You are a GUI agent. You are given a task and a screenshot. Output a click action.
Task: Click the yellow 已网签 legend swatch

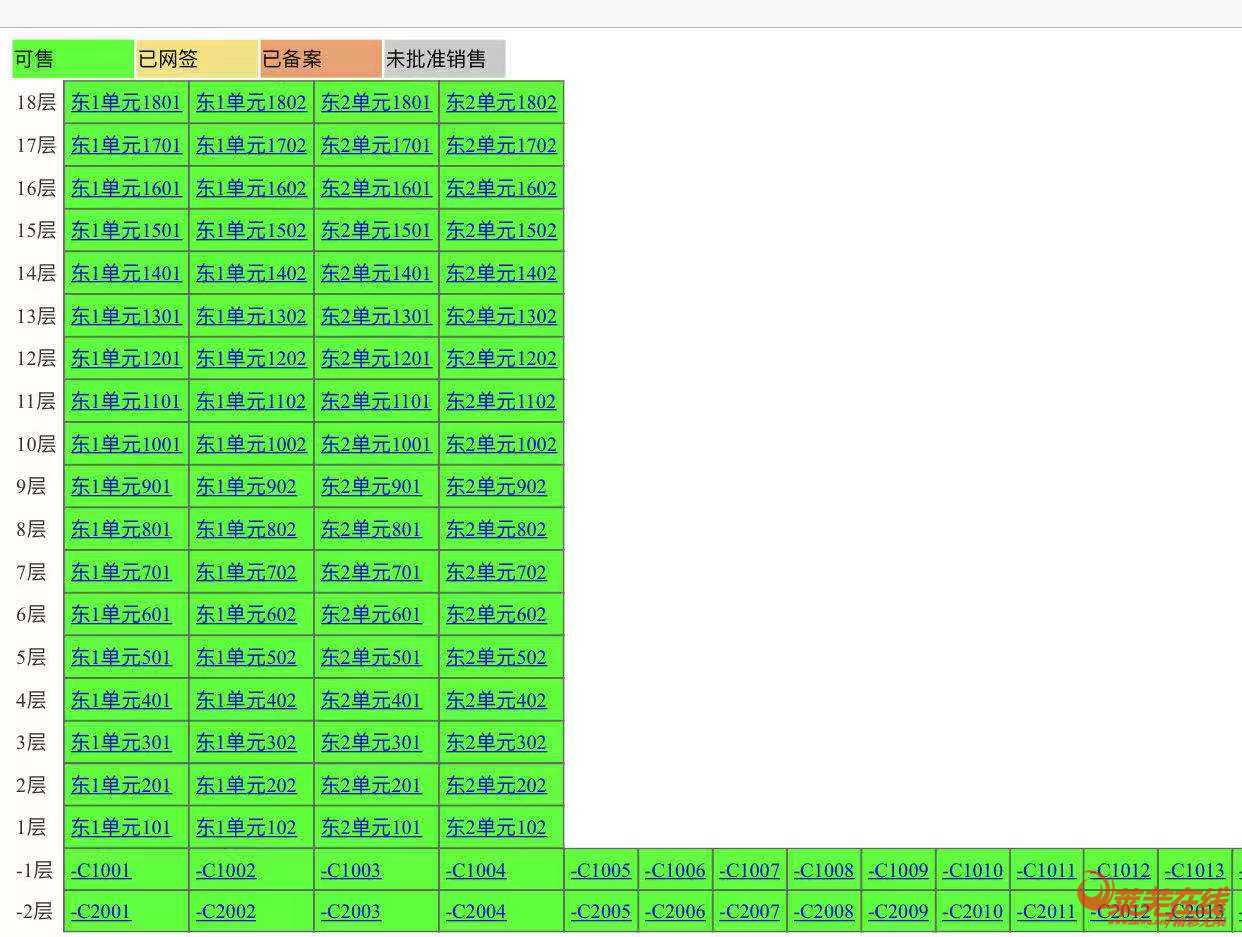tap(197, 59)
